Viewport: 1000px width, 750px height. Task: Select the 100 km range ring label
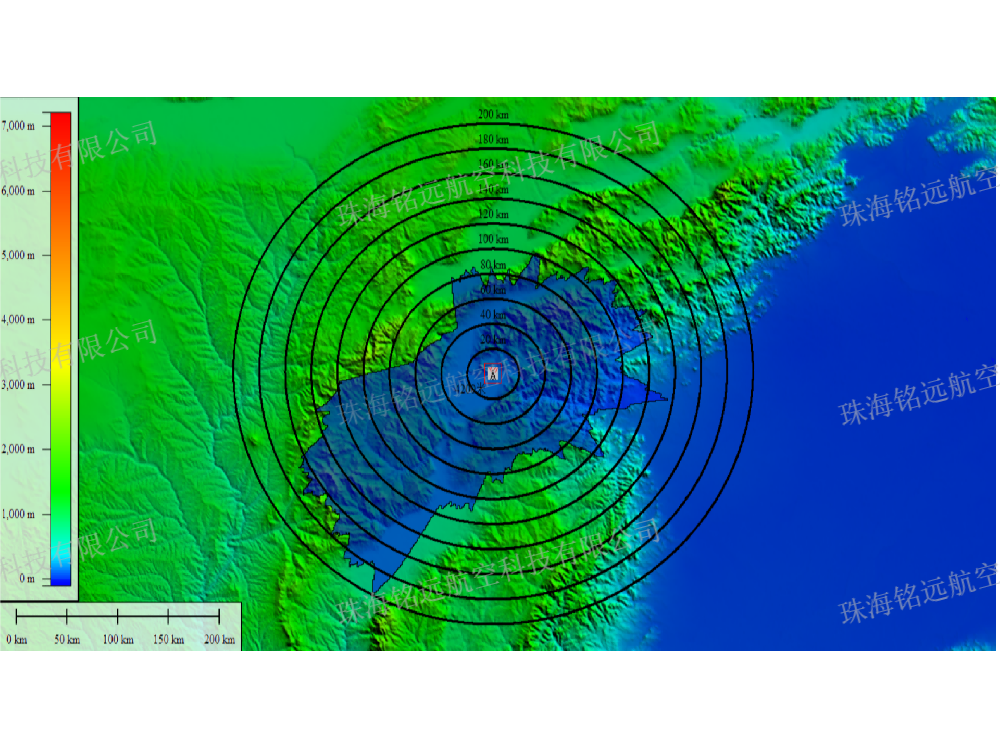(493, 239)
